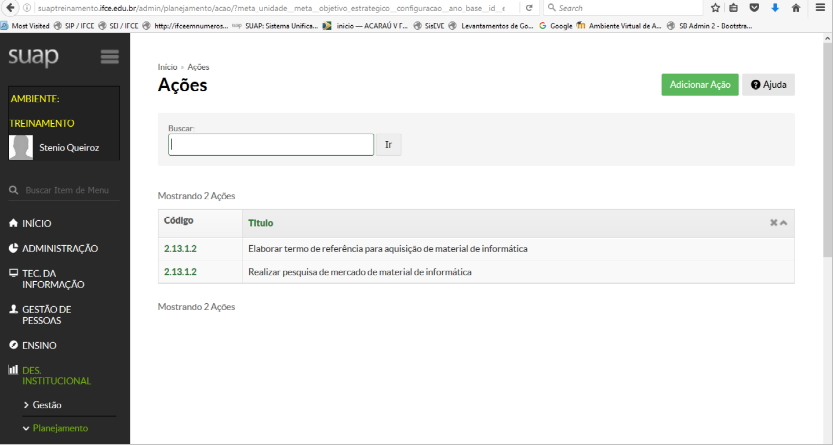Focus the Buscar search text field
833x445 pixels.
[270, 145]
